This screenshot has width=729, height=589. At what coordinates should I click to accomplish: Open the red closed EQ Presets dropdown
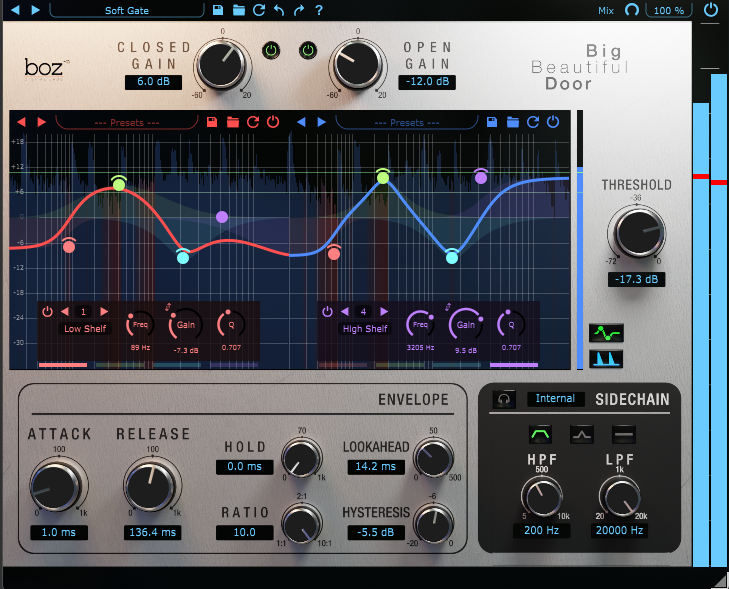click(x=126, y=123)
